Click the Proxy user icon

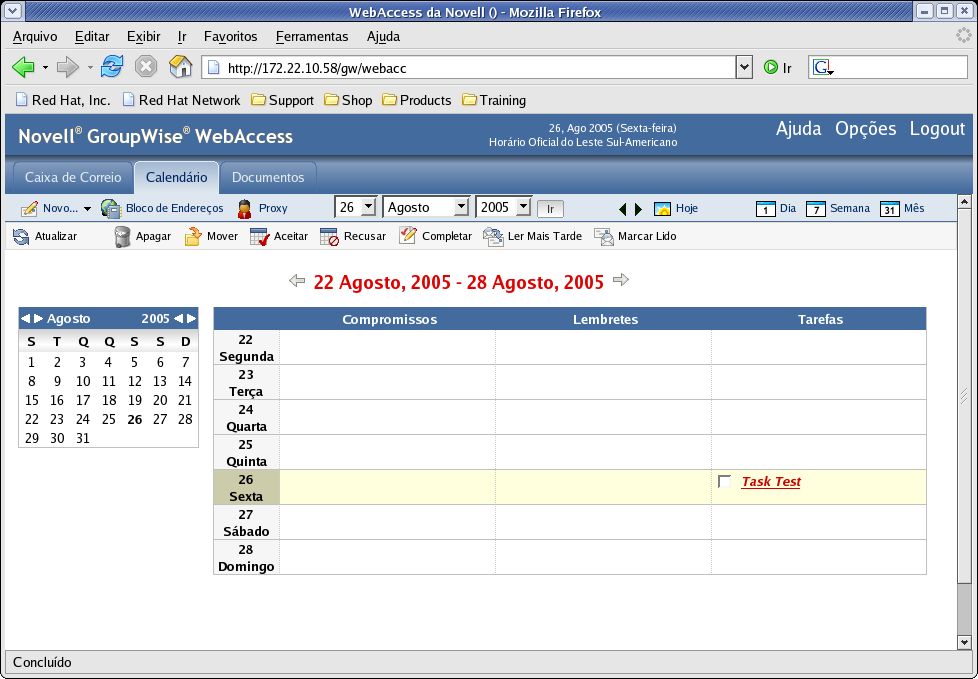coord(244,209)
